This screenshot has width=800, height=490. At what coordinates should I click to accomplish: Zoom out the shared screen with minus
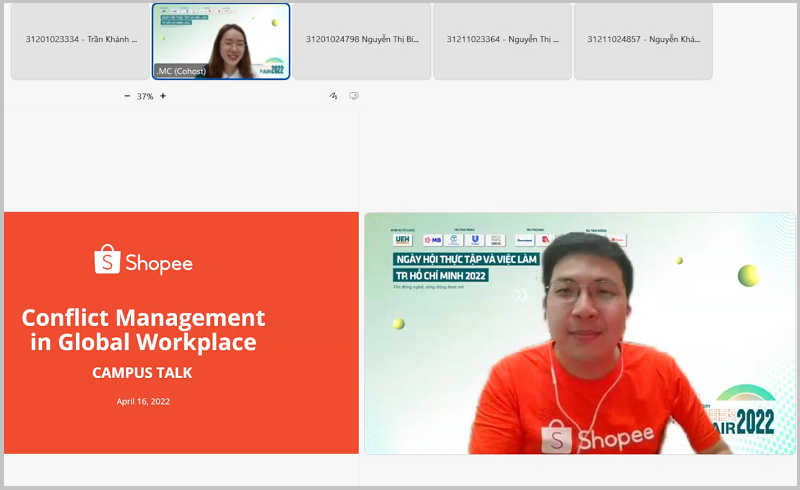(x=127, y=96)
